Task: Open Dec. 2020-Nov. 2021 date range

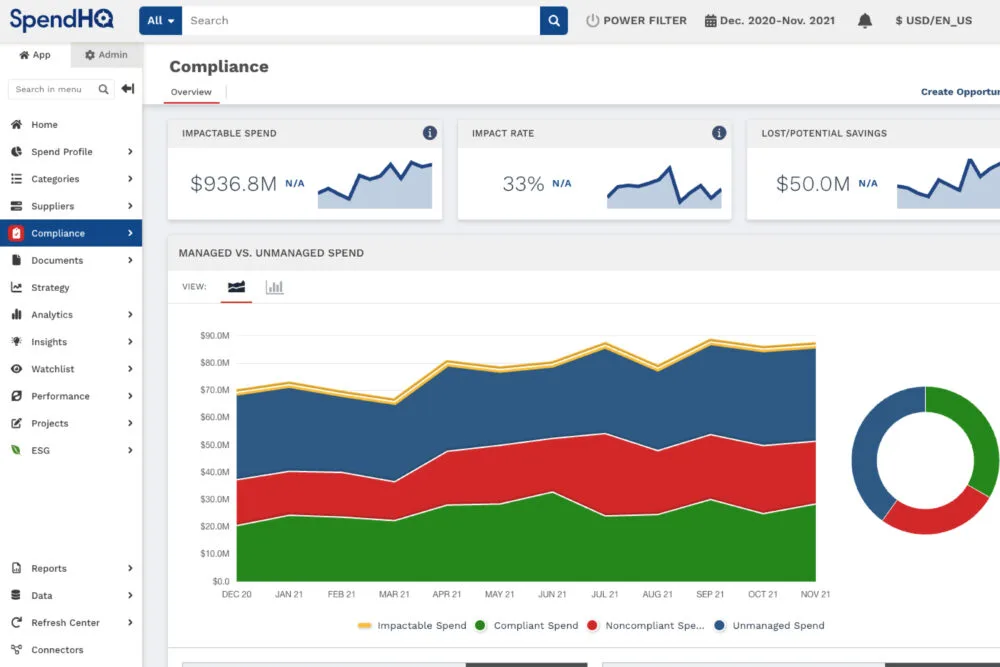Action: (x=777, y=20)
